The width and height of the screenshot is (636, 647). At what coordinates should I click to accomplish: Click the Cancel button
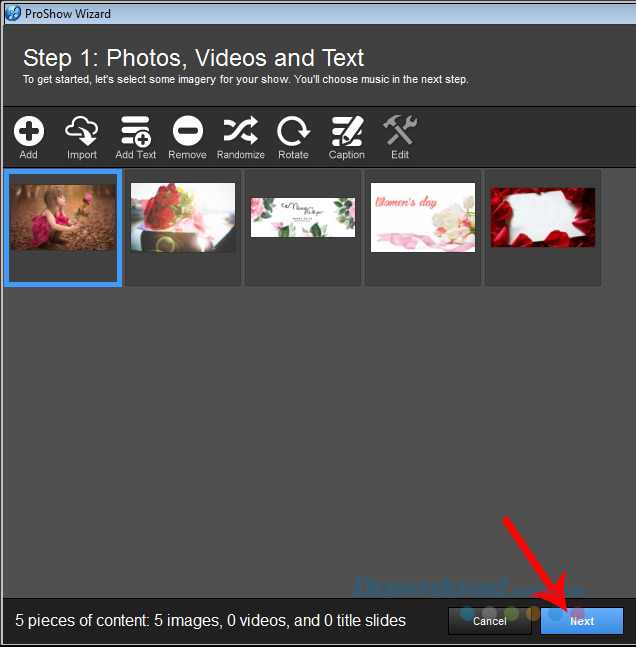tap(489, 621)
